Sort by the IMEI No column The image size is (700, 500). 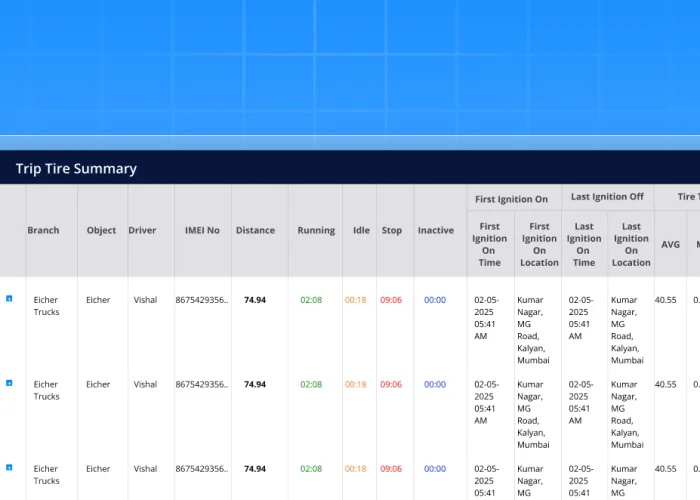tap(202, 230)
